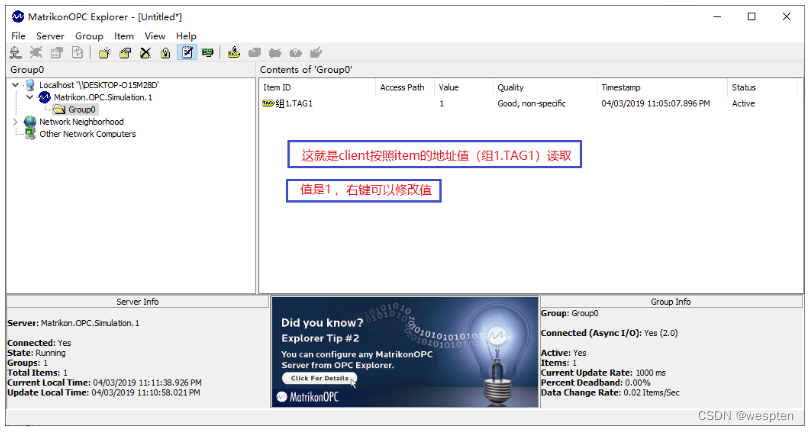809x432 pixels.
Task: Click the green circuit board toolbar icon
Action: tap(207, 52)
